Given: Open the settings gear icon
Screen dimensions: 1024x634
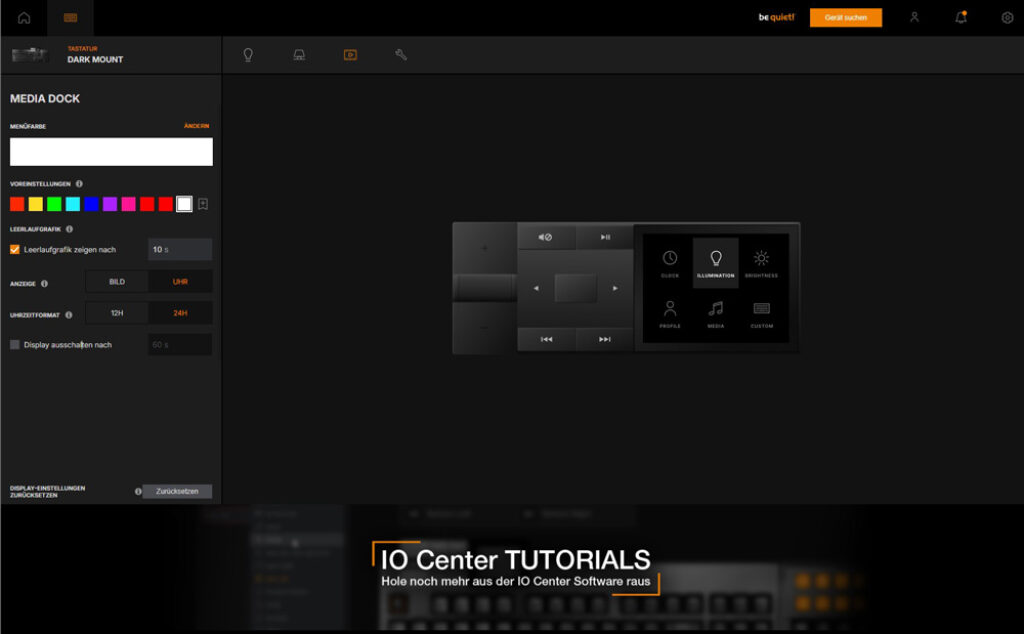Looking at the screenshot, I should [1007, 18].
